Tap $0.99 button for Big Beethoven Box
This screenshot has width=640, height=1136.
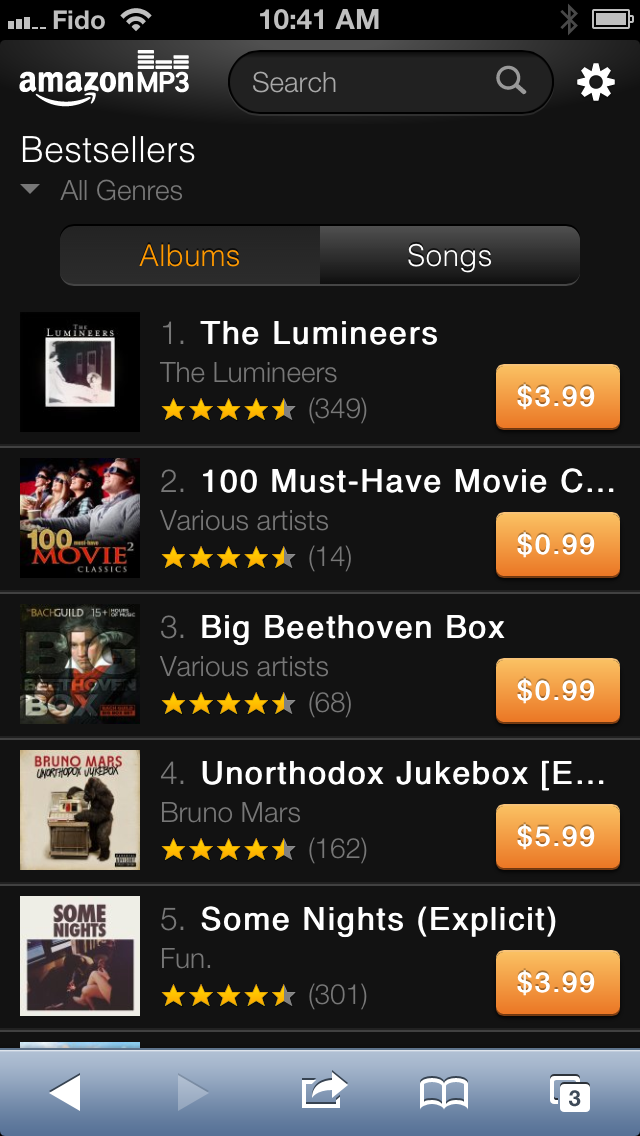coord(557,690)
